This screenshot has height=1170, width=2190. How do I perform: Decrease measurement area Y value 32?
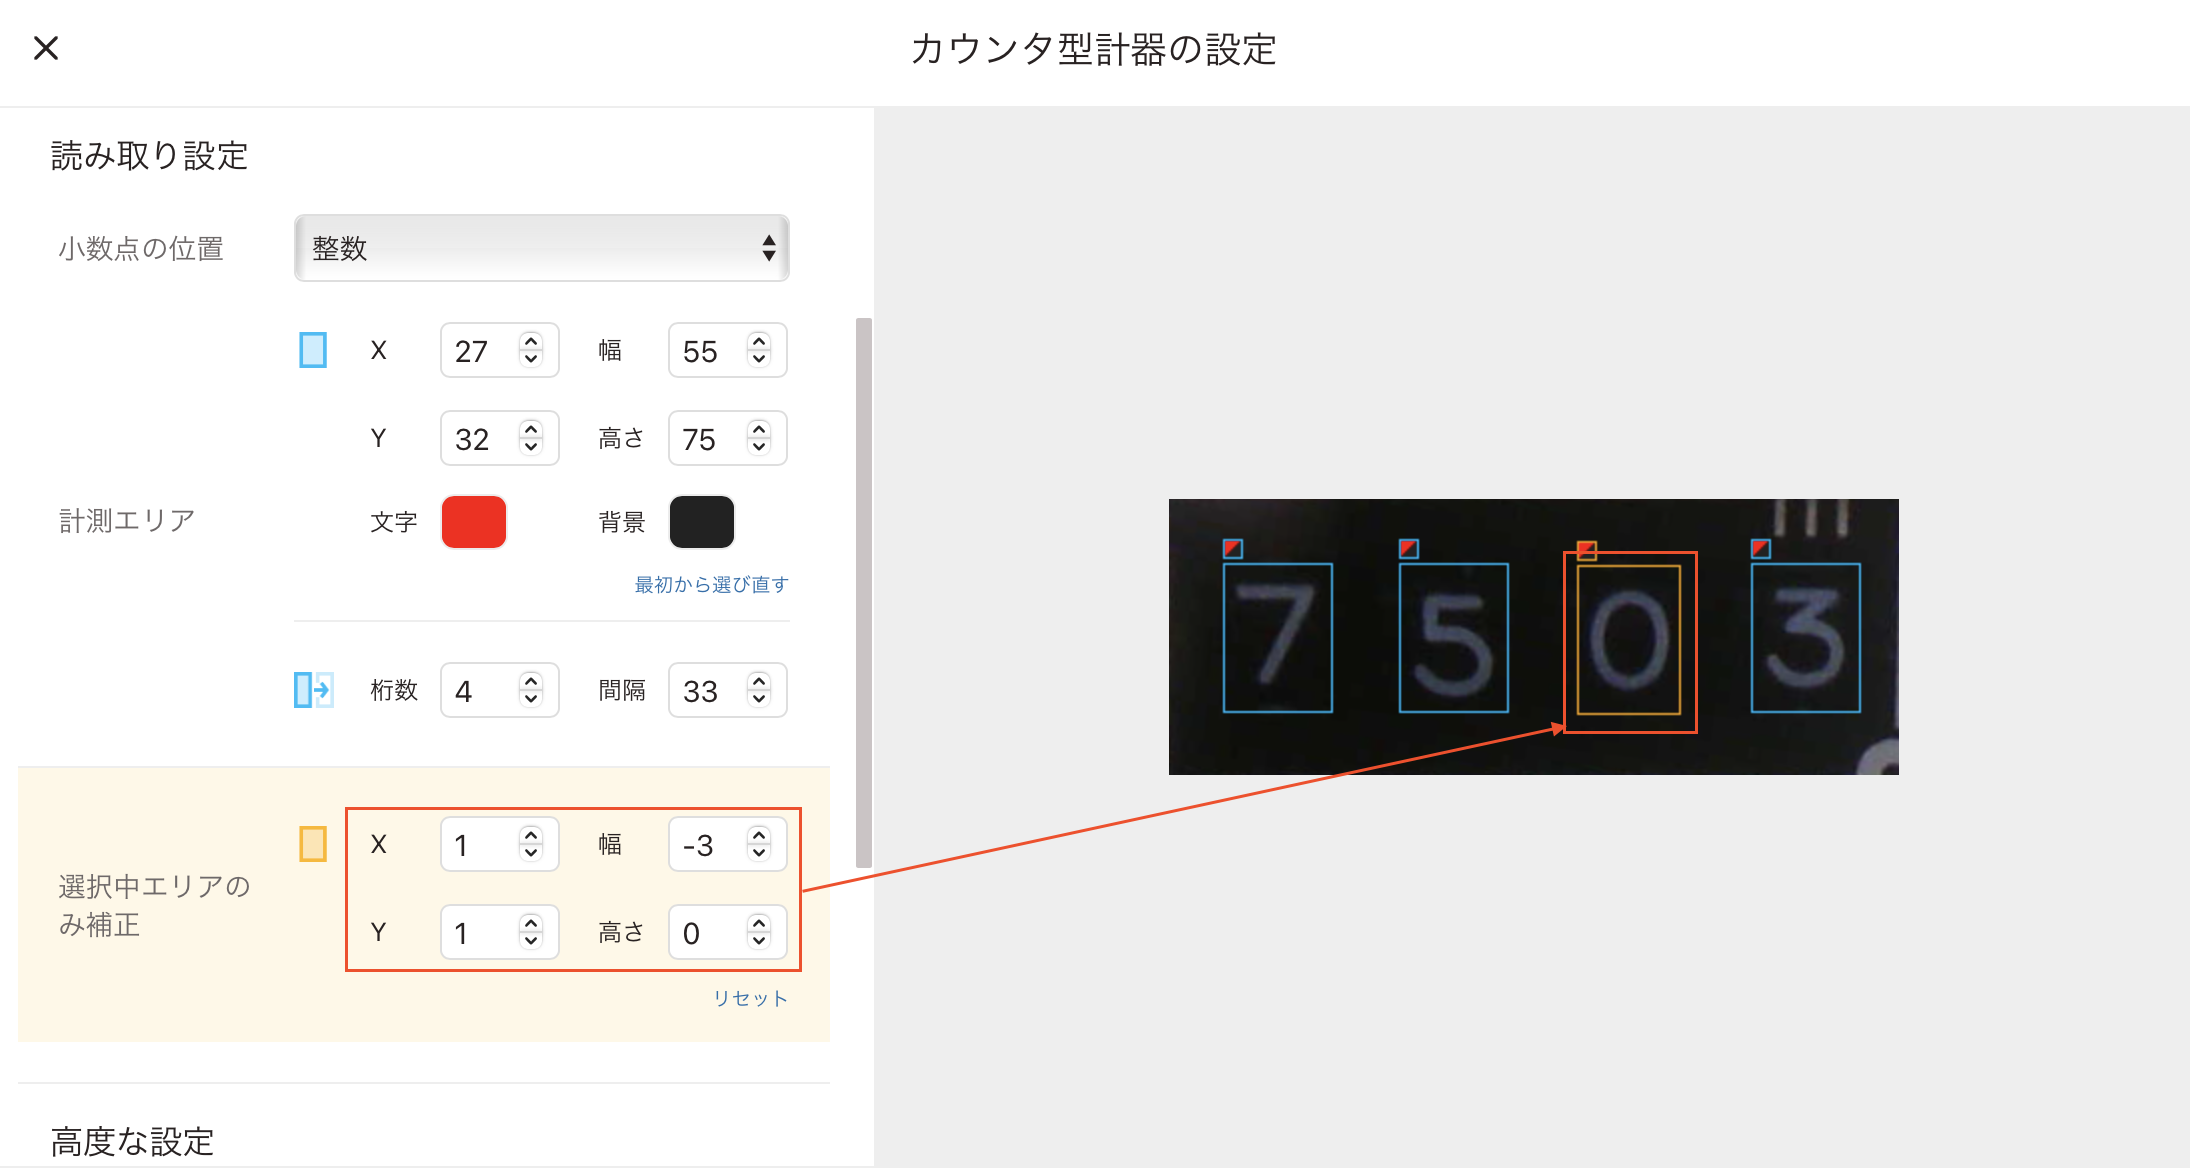(531, 447)
